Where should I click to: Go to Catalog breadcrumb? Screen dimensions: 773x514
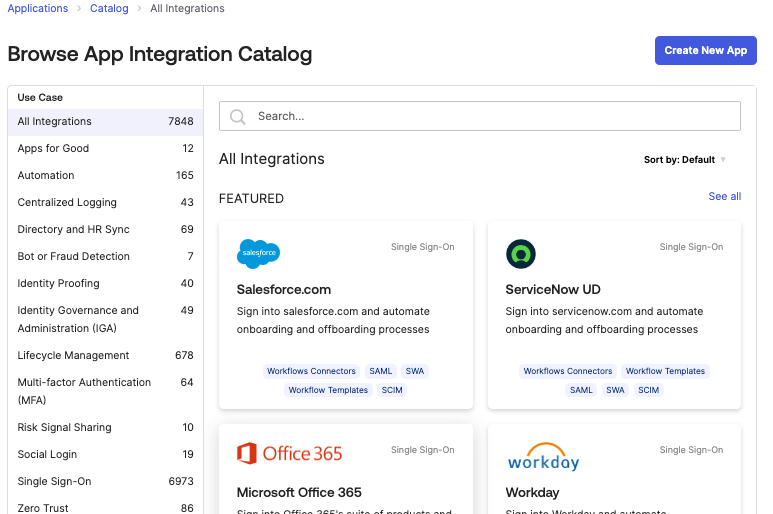(109, 8)
